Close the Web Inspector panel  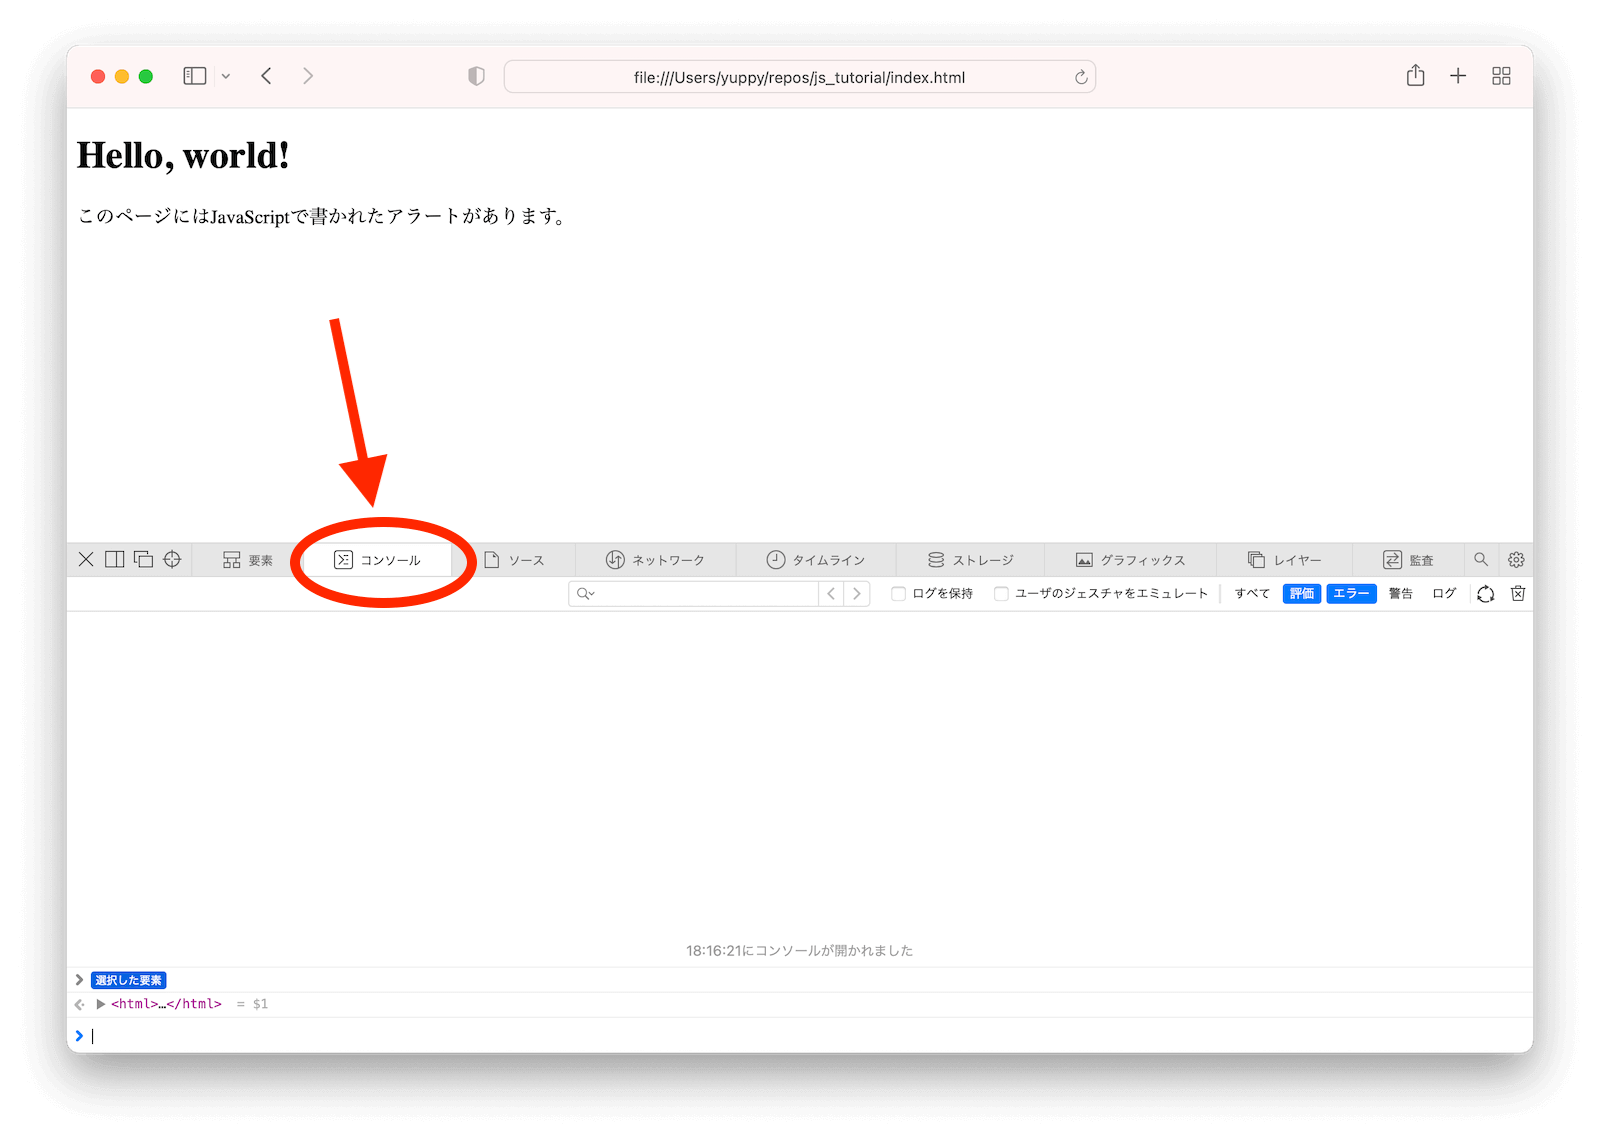point(86,559)
